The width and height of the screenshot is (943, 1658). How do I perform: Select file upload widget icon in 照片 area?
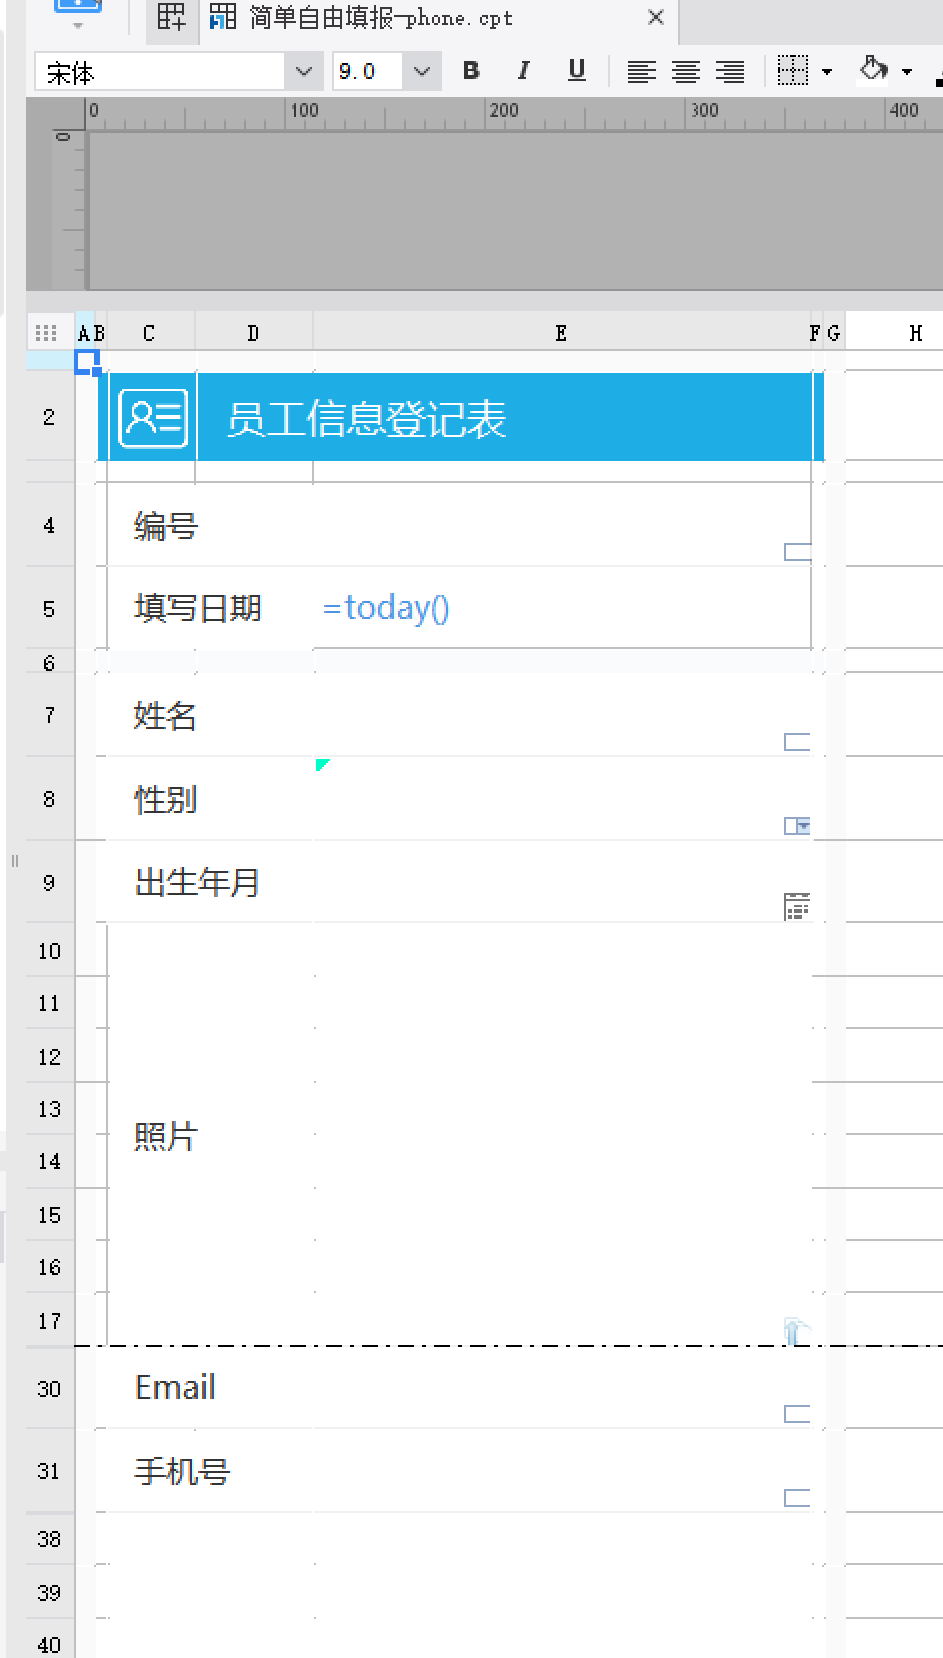point(796,1331)
